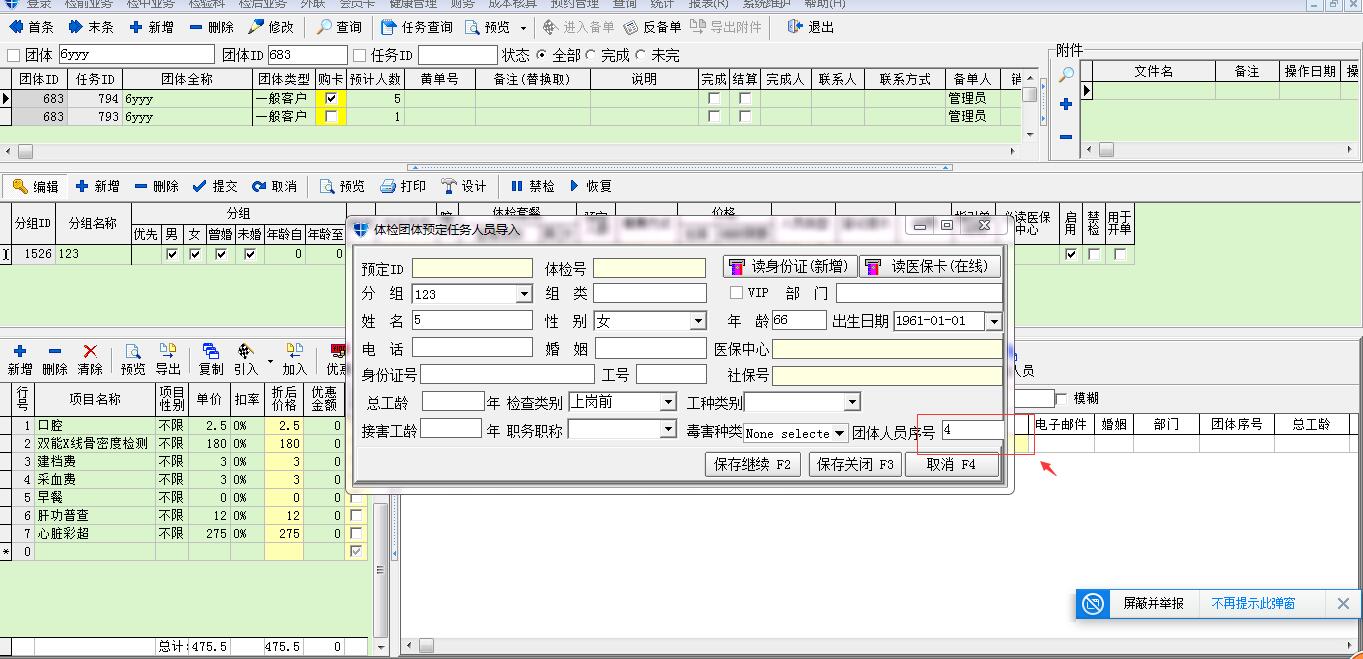Jump to first record with 首条
Image resolution: width=1363 pixels, height=659 pixels.
pos(32,27)
